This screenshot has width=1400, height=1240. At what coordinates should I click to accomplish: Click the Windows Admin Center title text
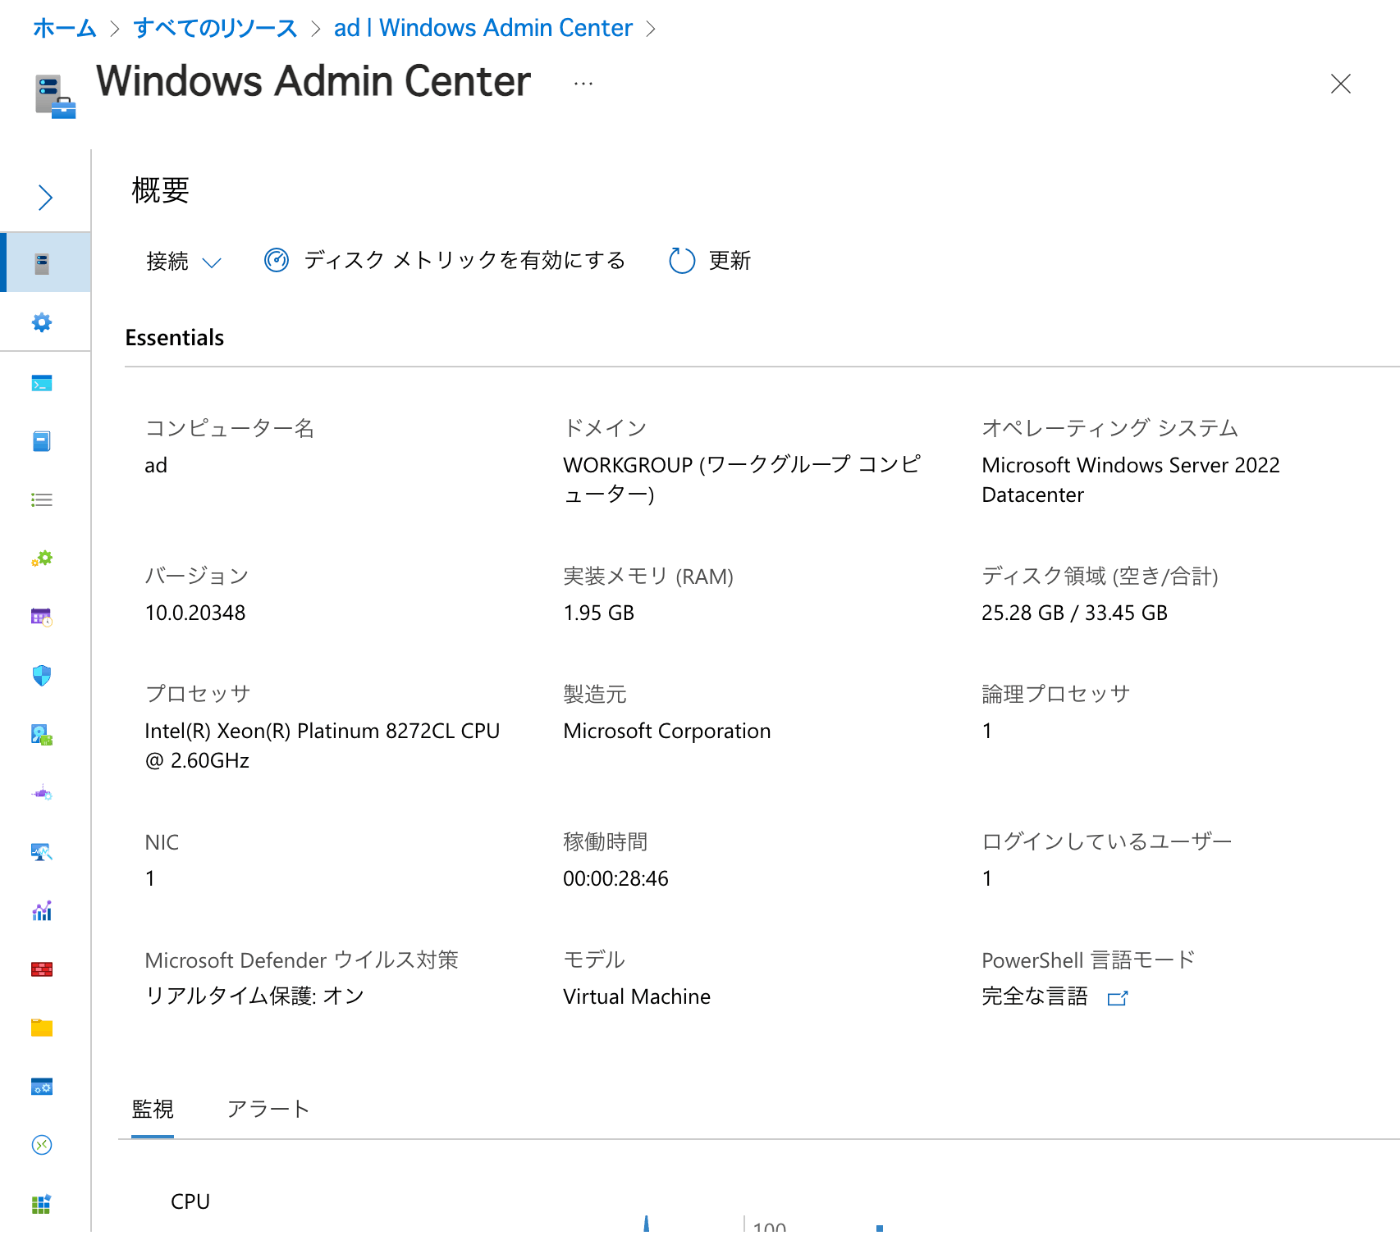(x=313, y=82)
